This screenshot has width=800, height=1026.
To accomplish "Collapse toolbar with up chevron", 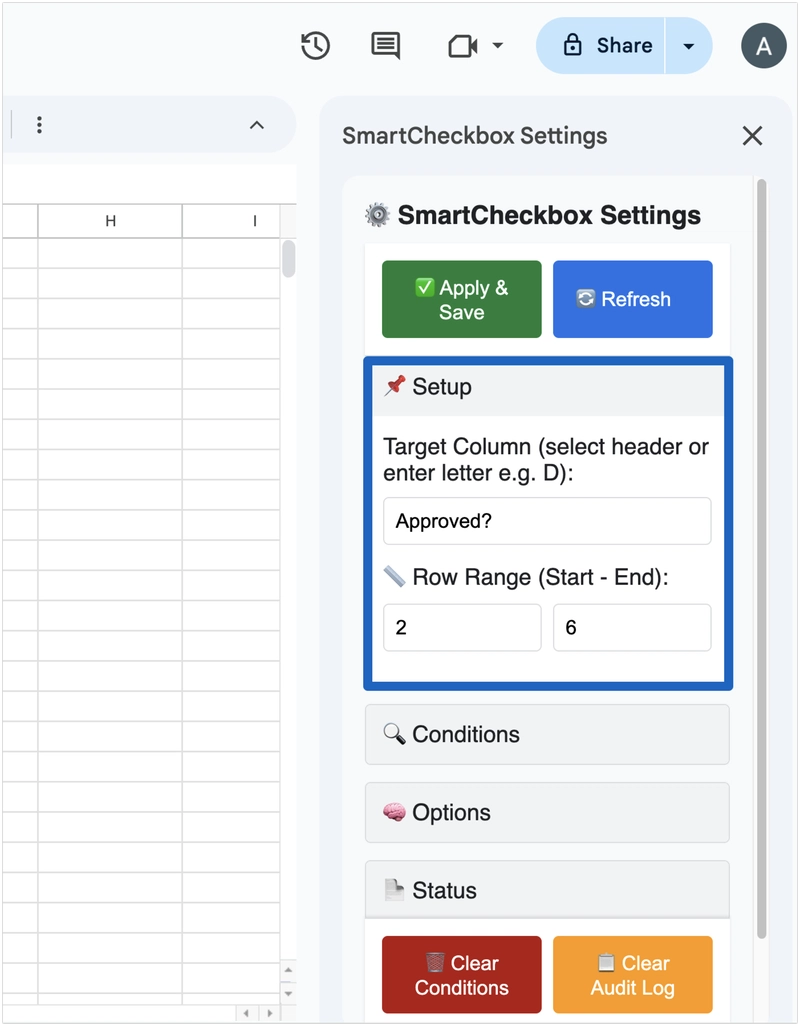I will [257, 125].
